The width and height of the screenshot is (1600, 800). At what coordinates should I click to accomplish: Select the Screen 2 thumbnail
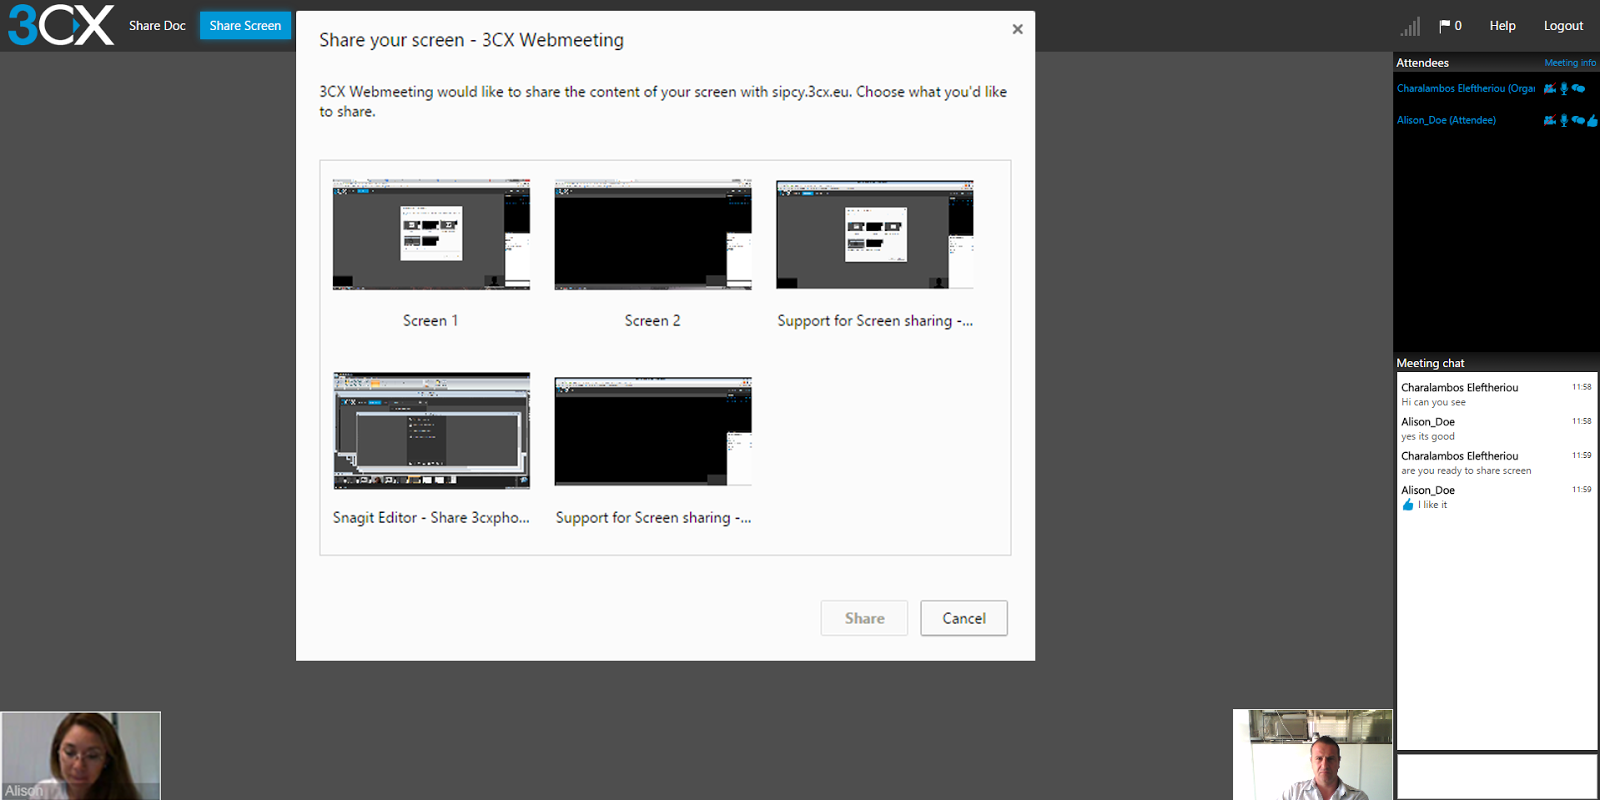pos(653,235)
